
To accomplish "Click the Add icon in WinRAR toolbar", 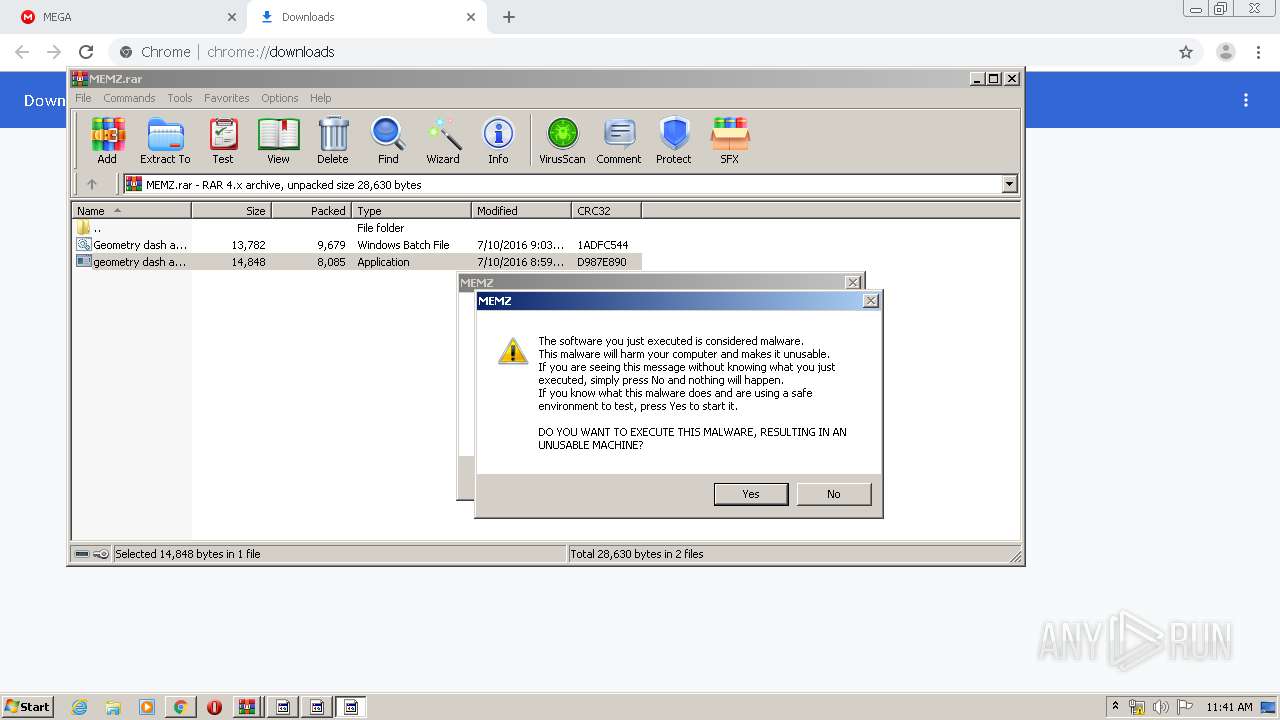I will (107, 140).
